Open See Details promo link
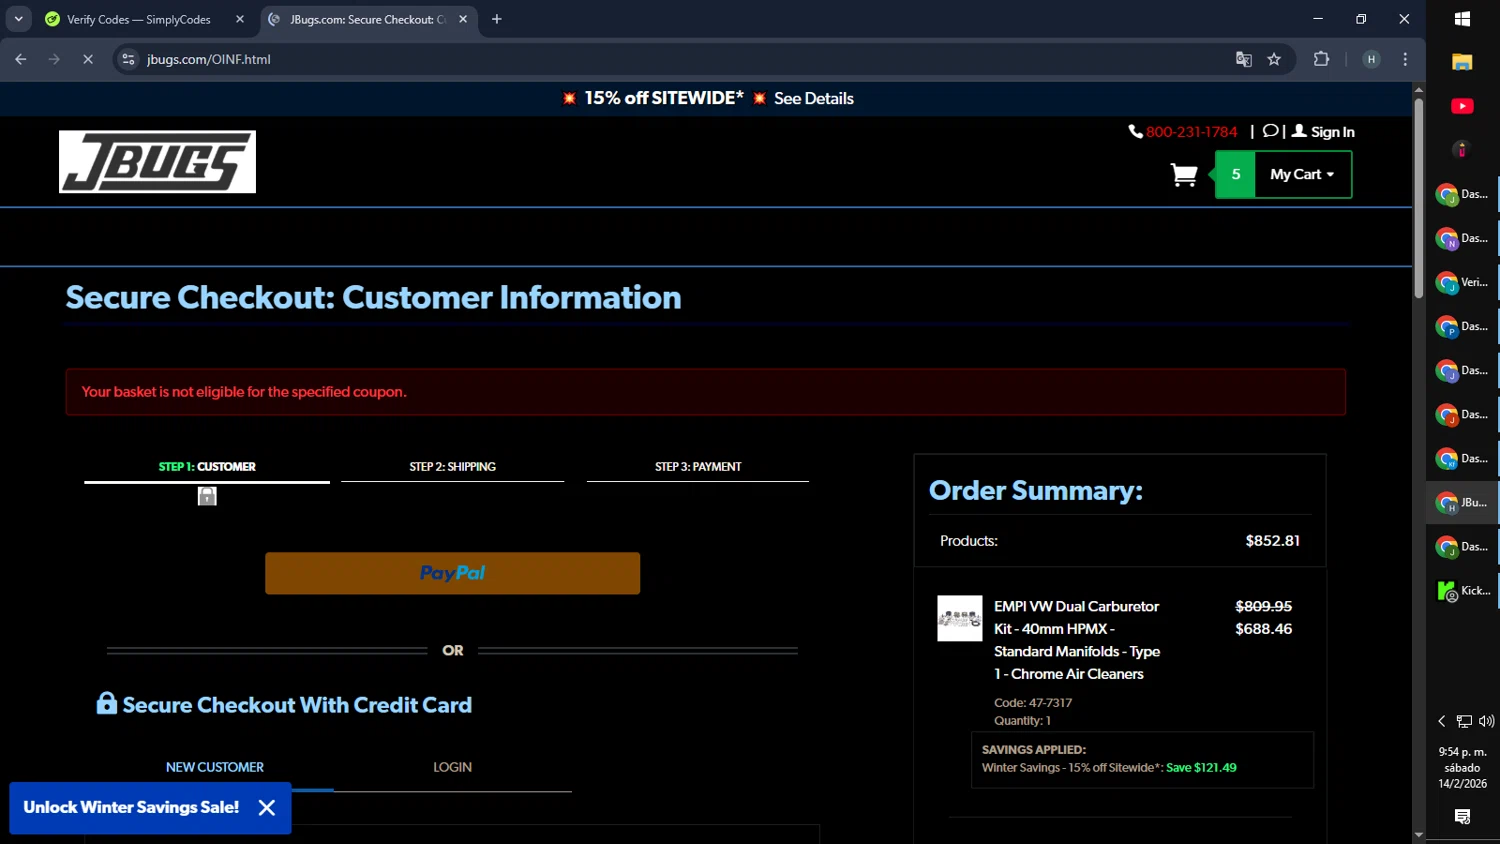The width and height of the screenshot is (1500, 844). pos(813,98)
